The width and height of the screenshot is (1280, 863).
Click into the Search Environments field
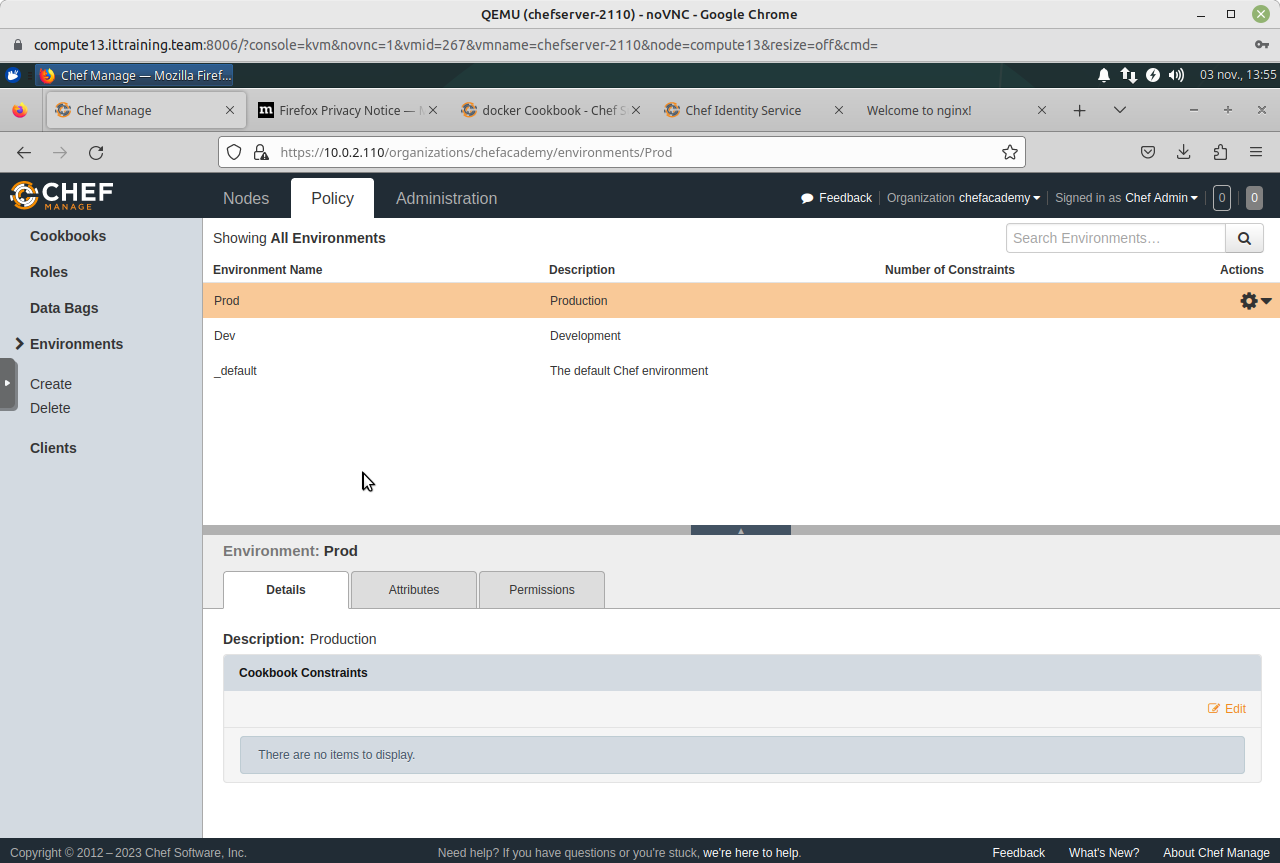pos(1116,238)
